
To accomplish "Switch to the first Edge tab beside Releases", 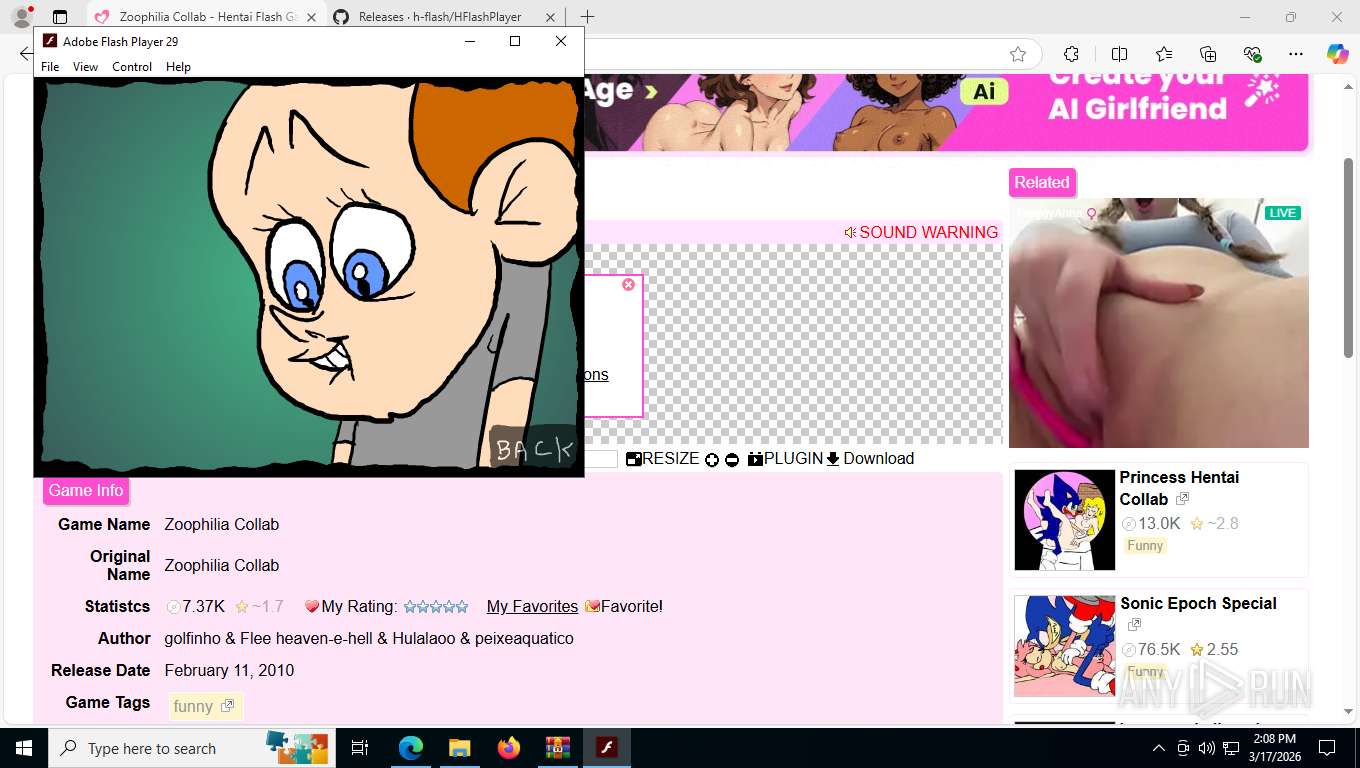I will [207, 17].
